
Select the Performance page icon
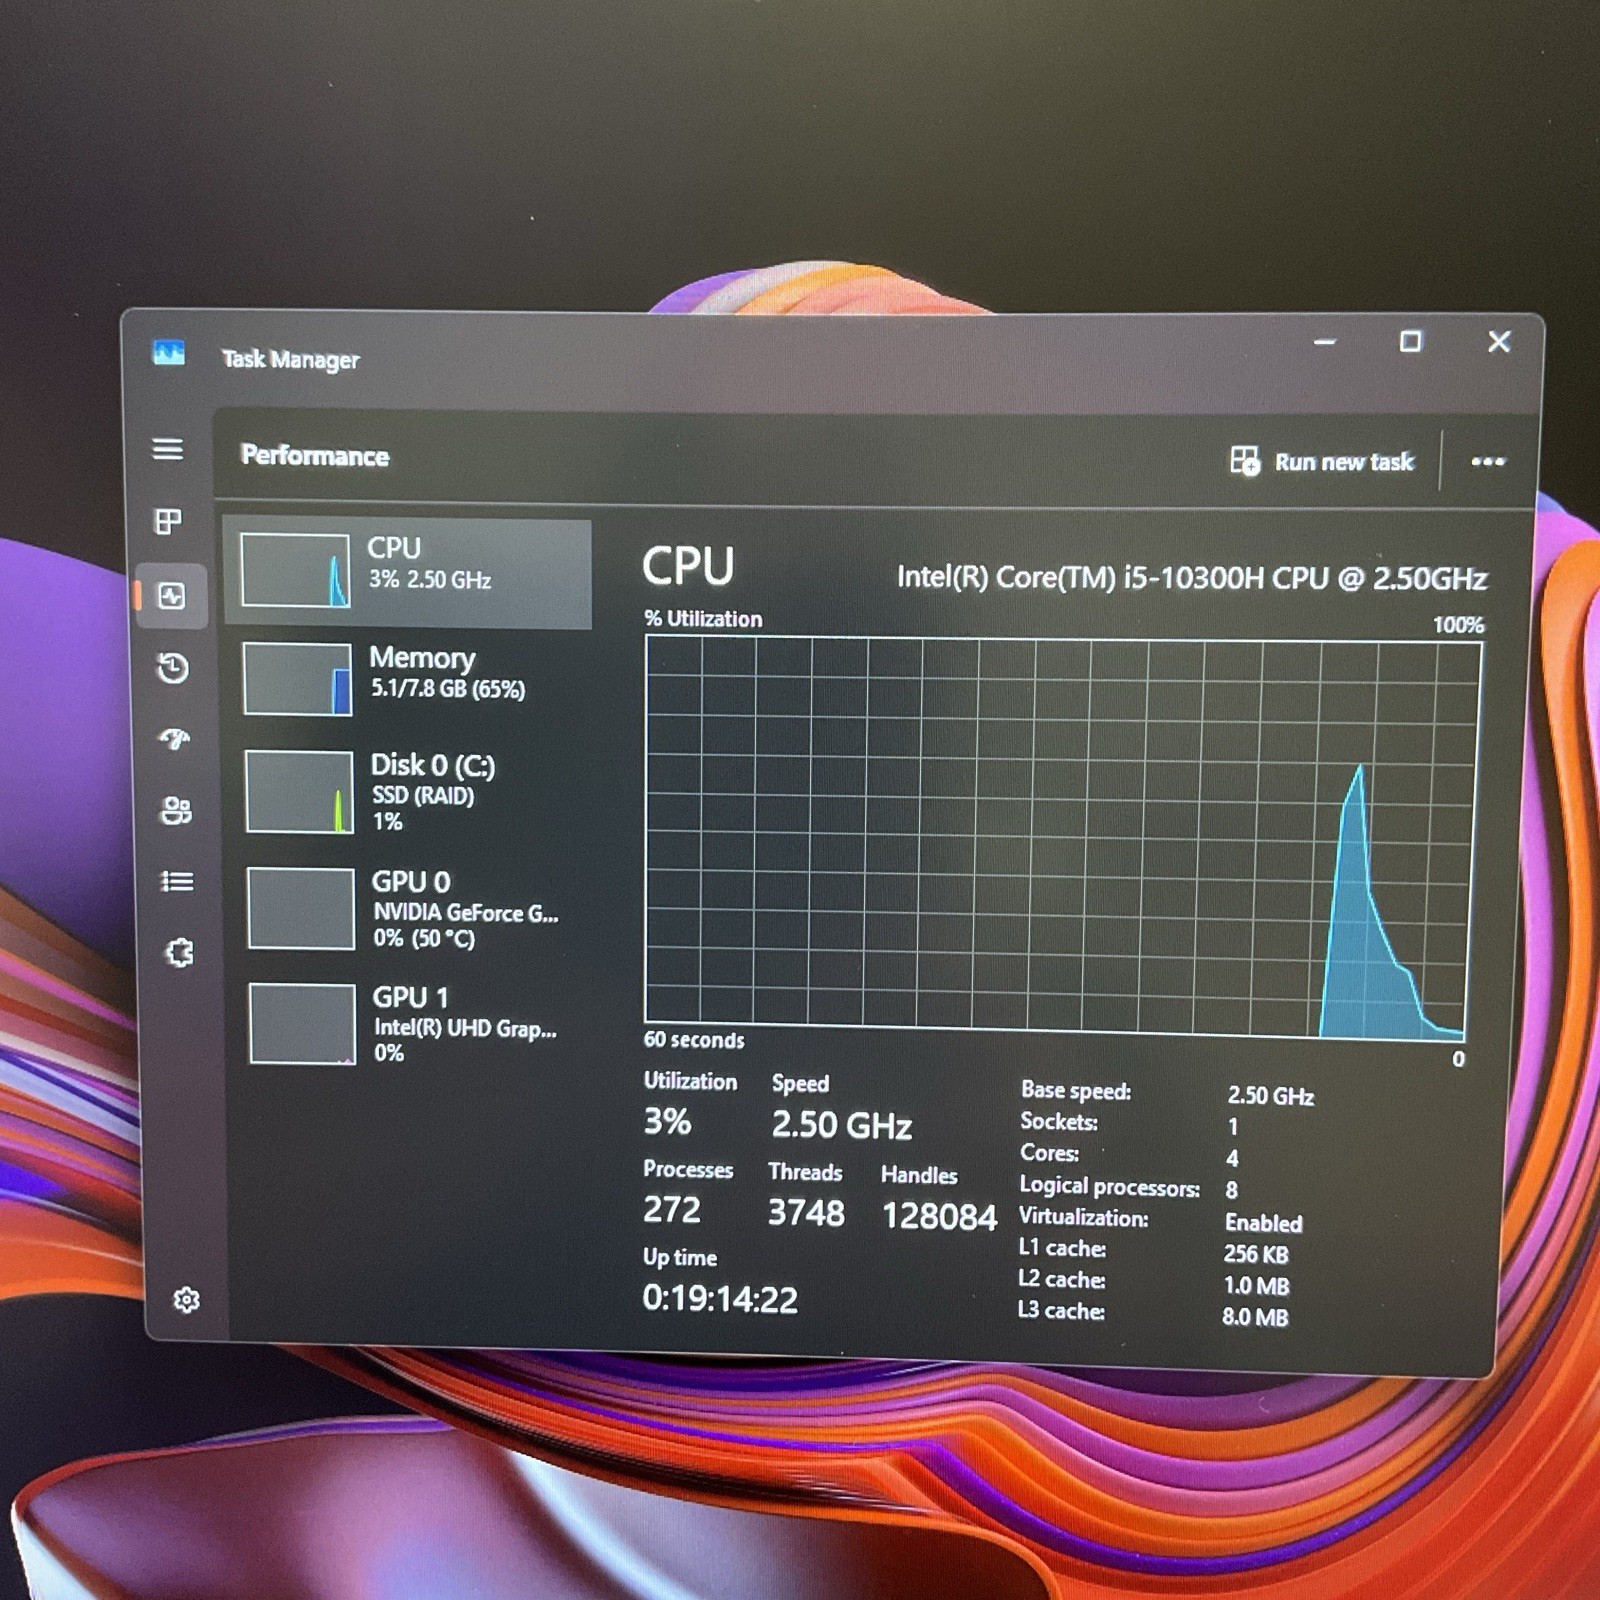coord(171,596)
